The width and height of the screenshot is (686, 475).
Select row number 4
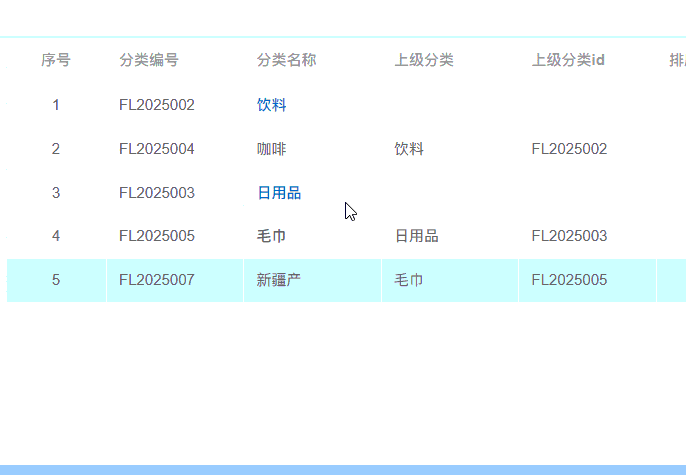[56, 236]
